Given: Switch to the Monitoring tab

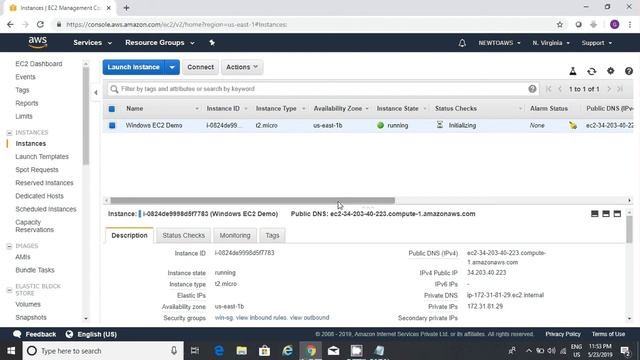Looking at the screenshot, I should [235, 236].
